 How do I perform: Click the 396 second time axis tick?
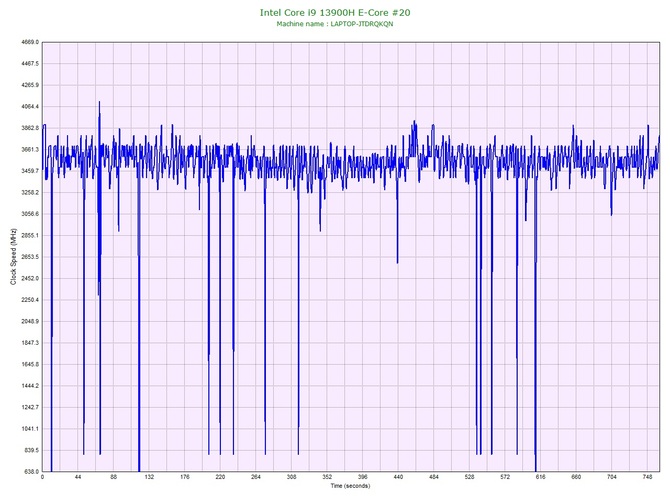click(x=362, y=478)
